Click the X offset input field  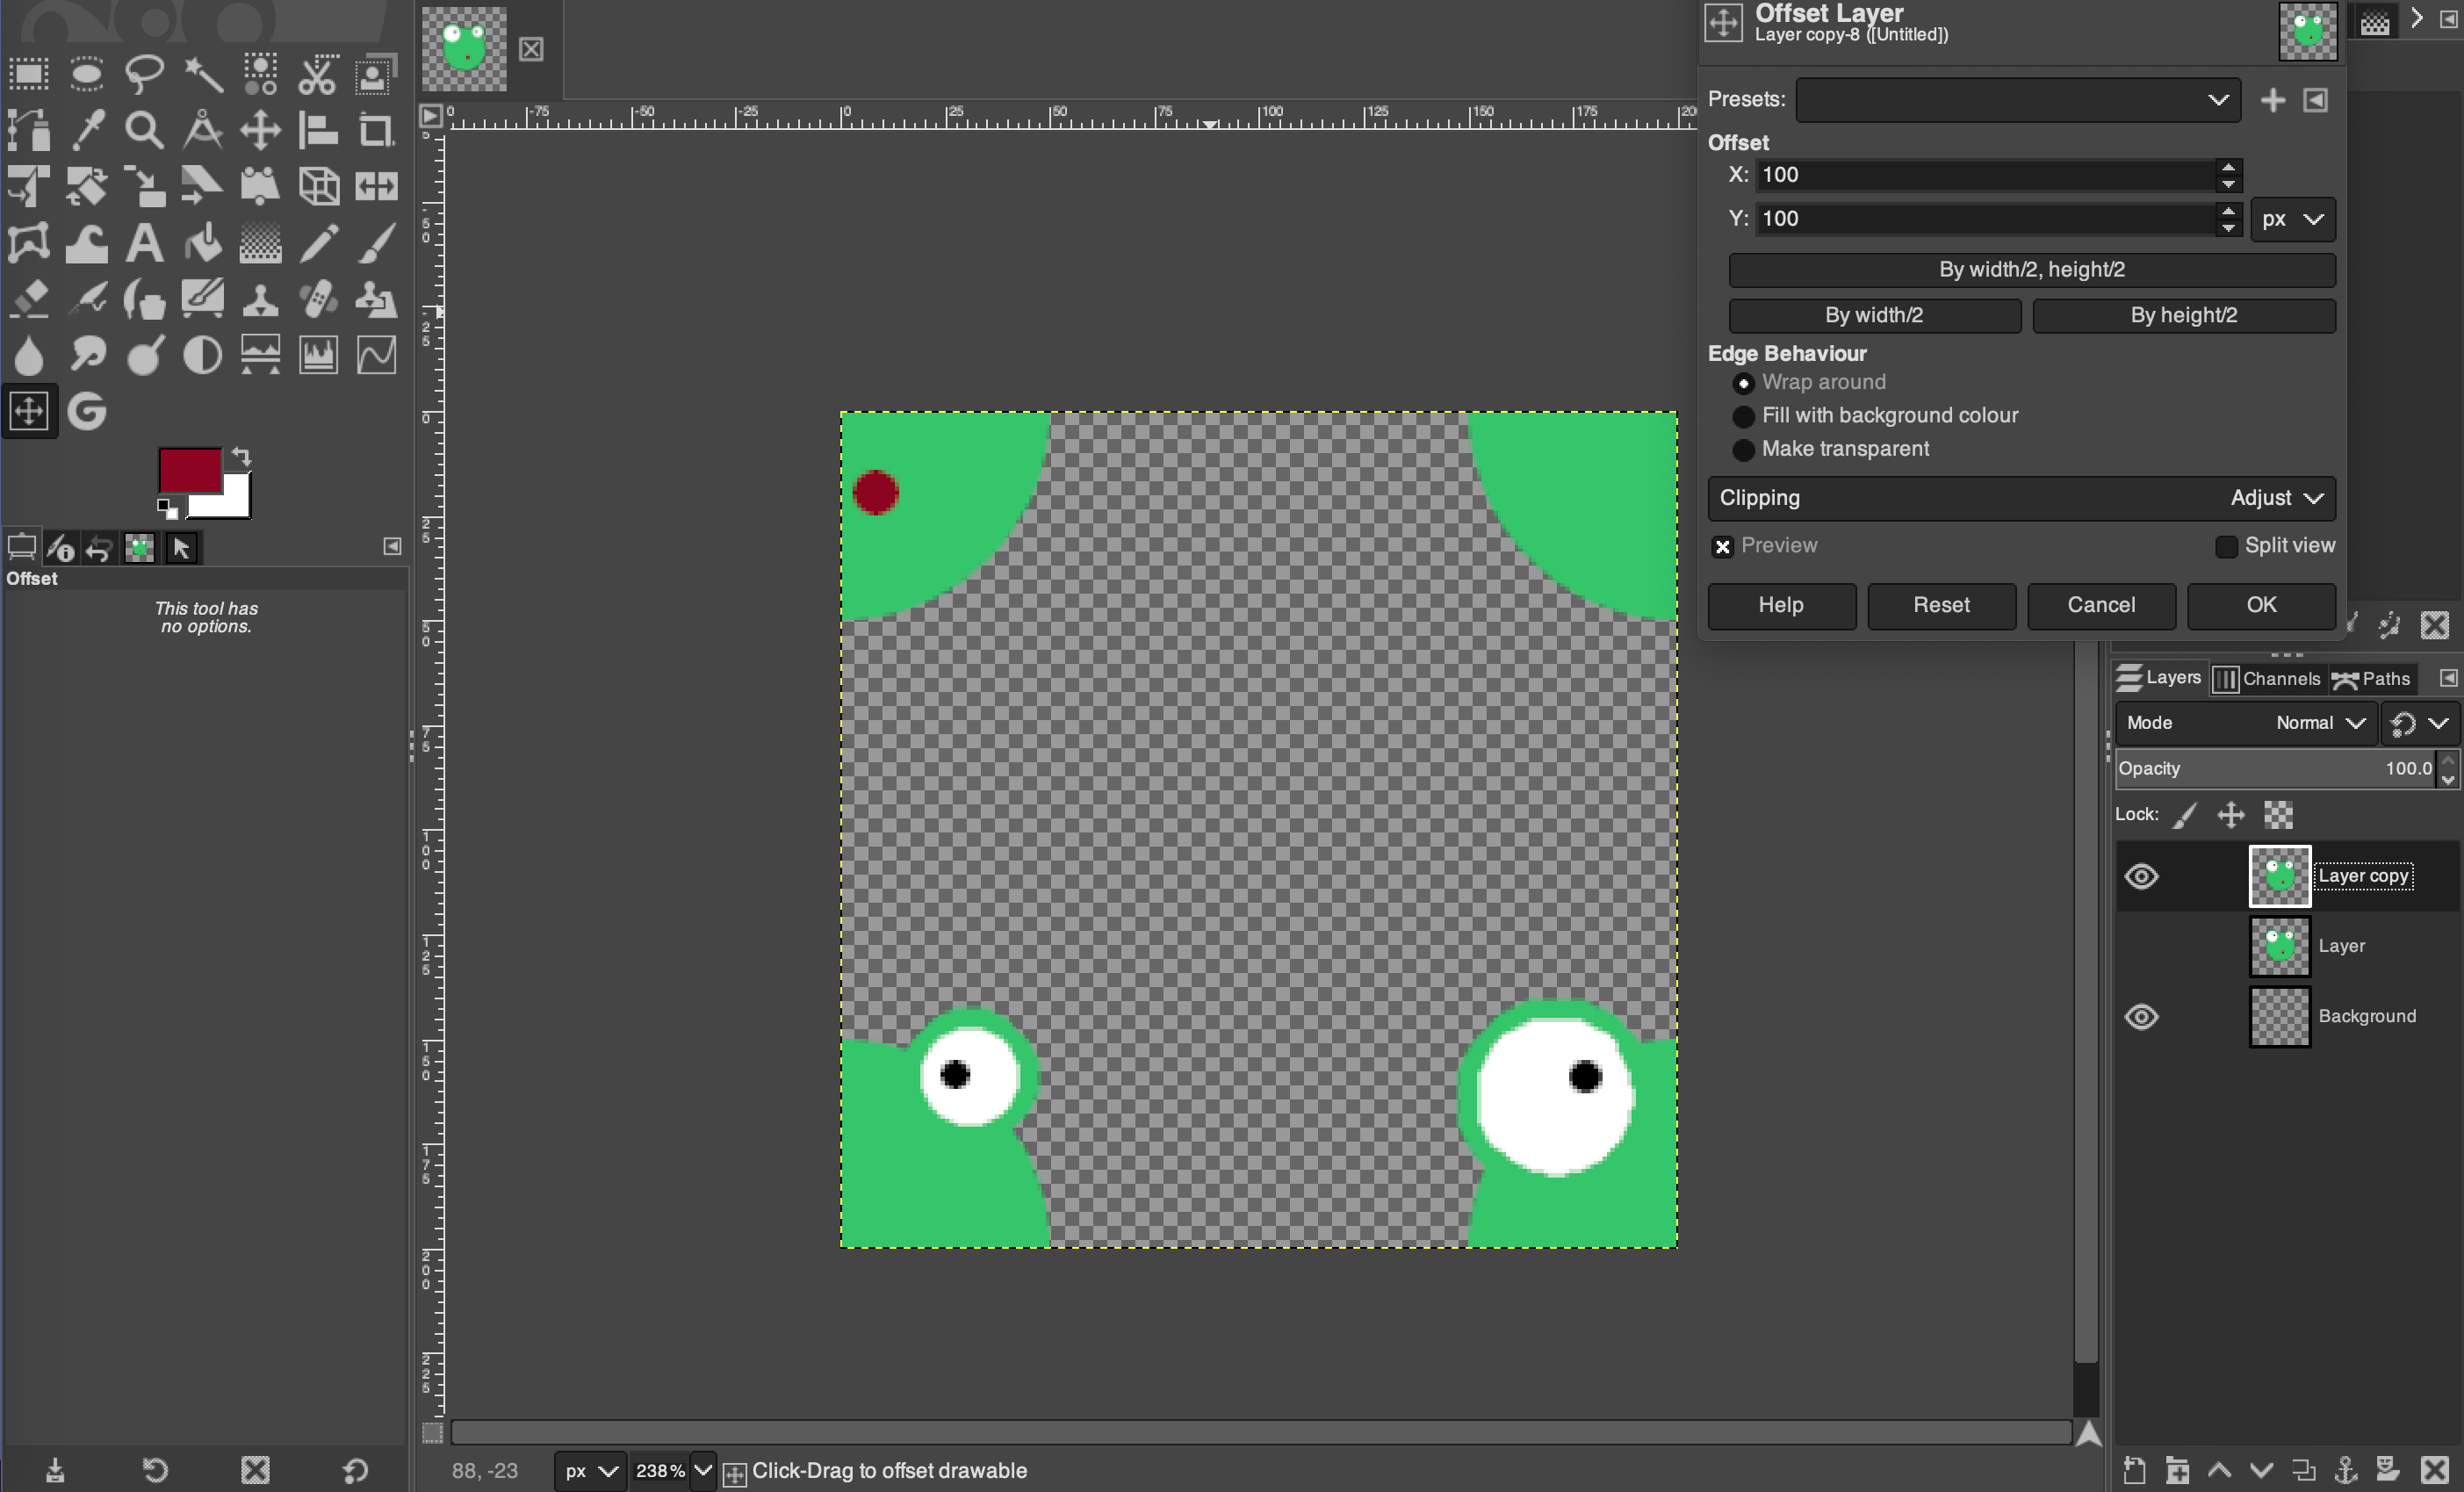[x=1985, y=175]
